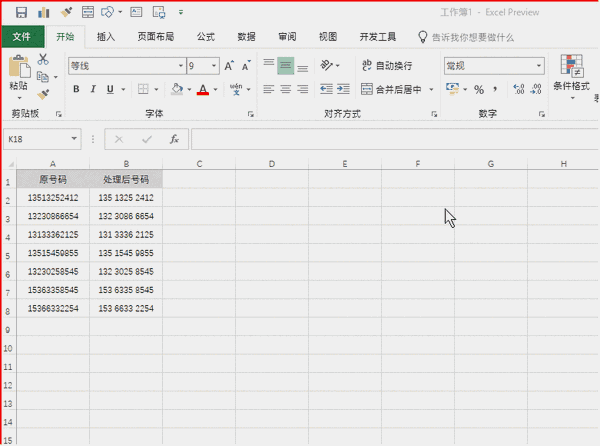Select cell containing 135 1325 2412
The image size is (600, 446).
coord(126,197)
